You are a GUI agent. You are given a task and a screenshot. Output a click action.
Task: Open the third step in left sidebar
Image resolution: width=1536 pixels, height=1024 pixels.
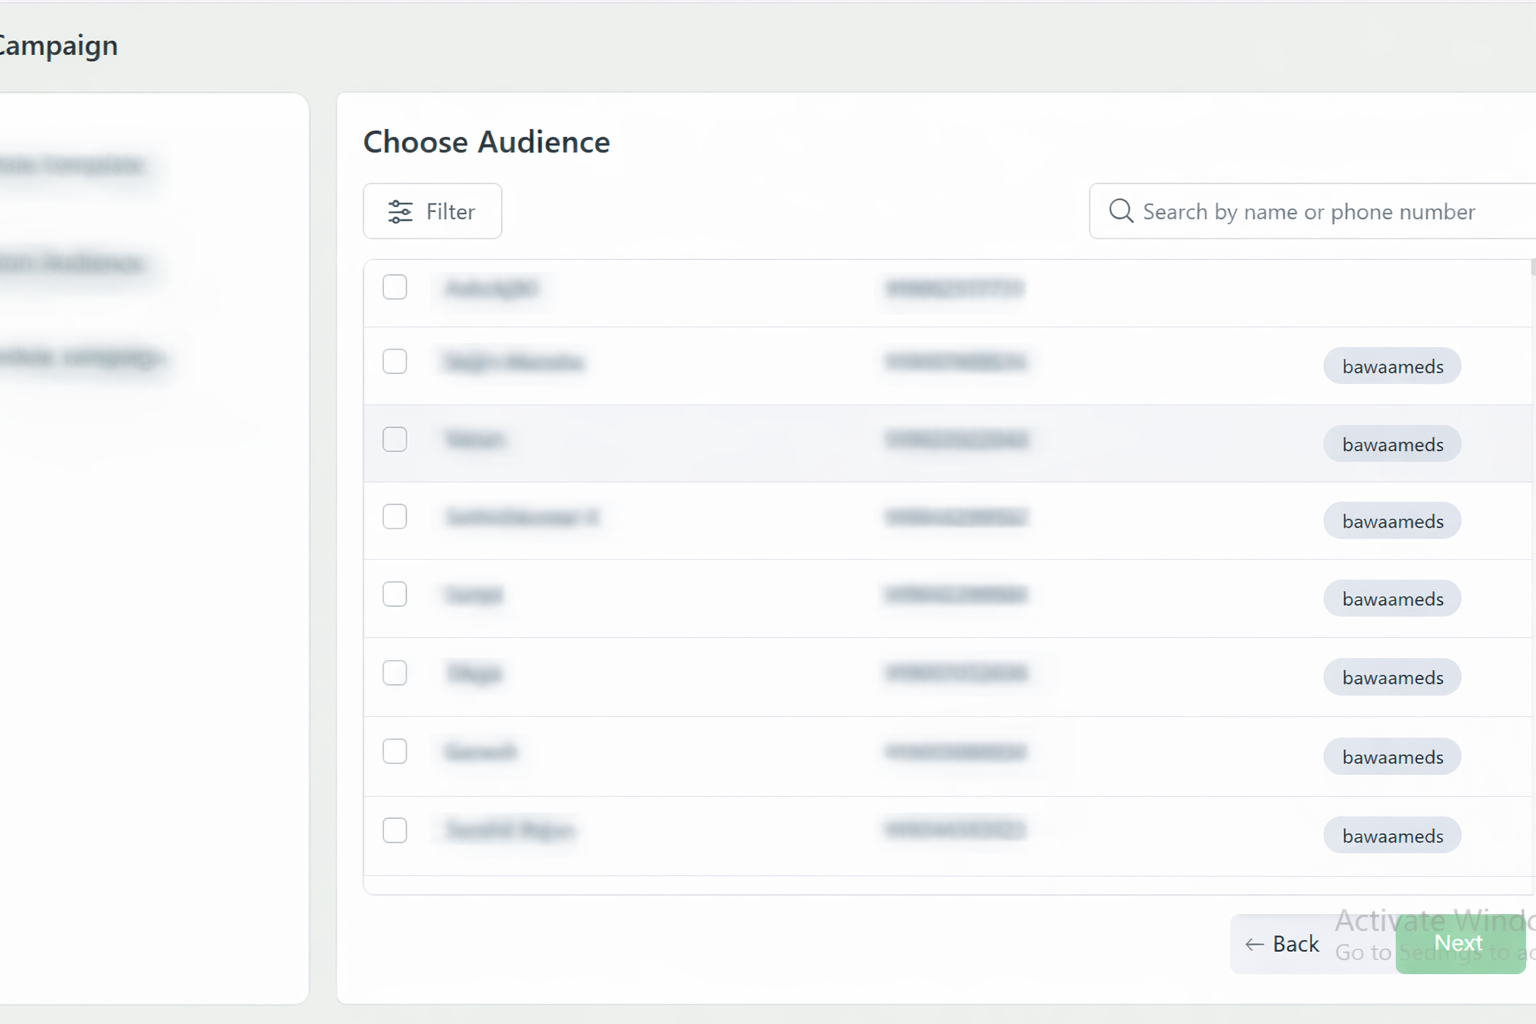click(x=80, y=357)
